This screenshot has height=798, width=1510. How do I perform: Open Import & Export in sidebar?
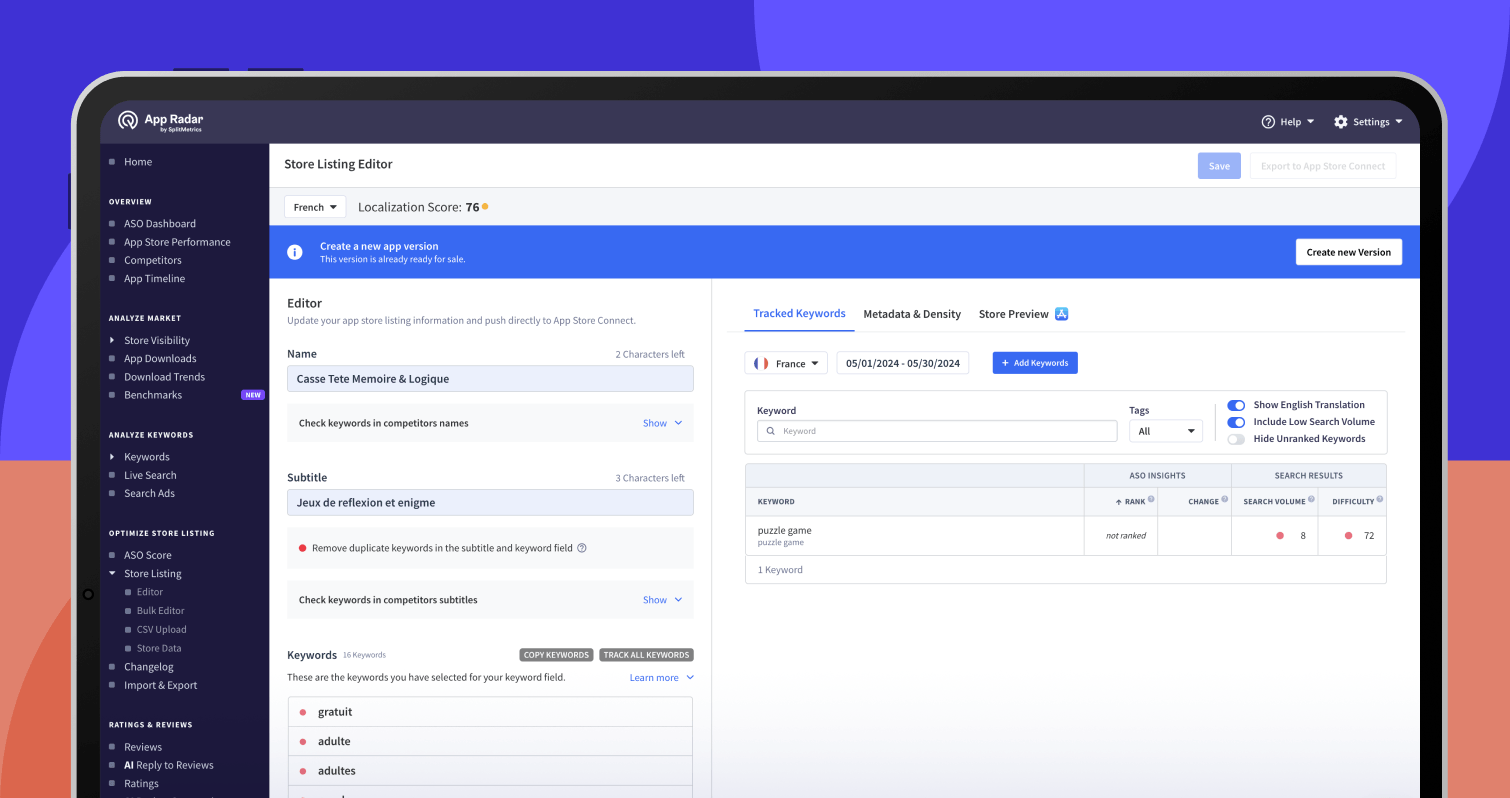pyautogui.click(x=160, y=685)
